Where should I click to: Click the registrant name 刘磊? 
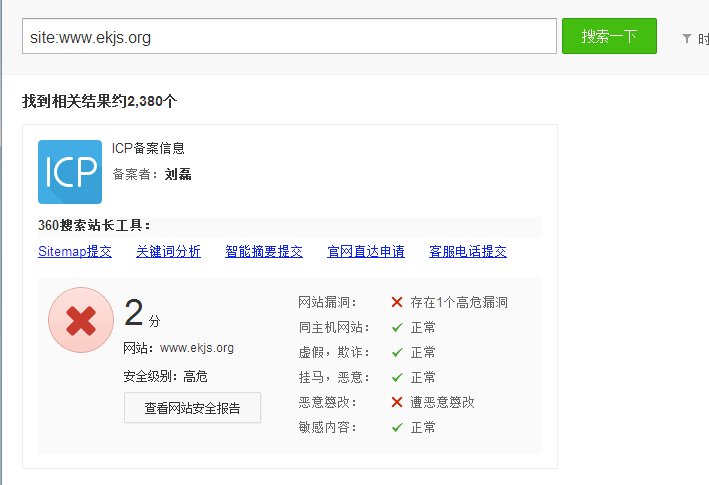tap(178, 174)
